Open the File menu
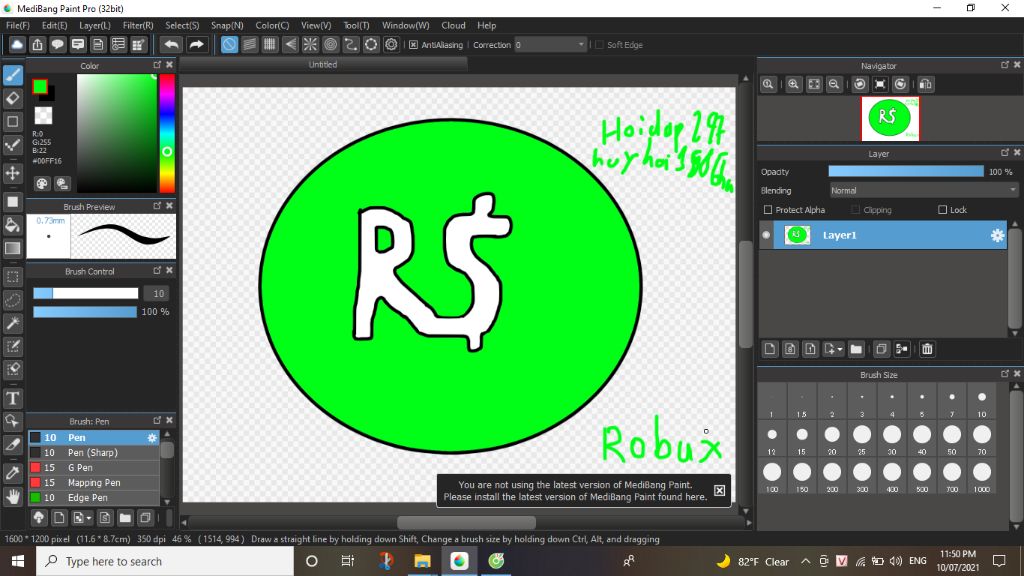 (x=18, y=25)
